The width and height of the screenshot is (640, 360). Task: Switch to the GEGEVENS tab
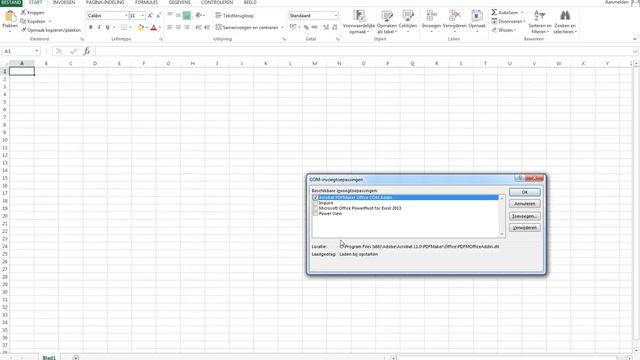click(x=180, y=2)
